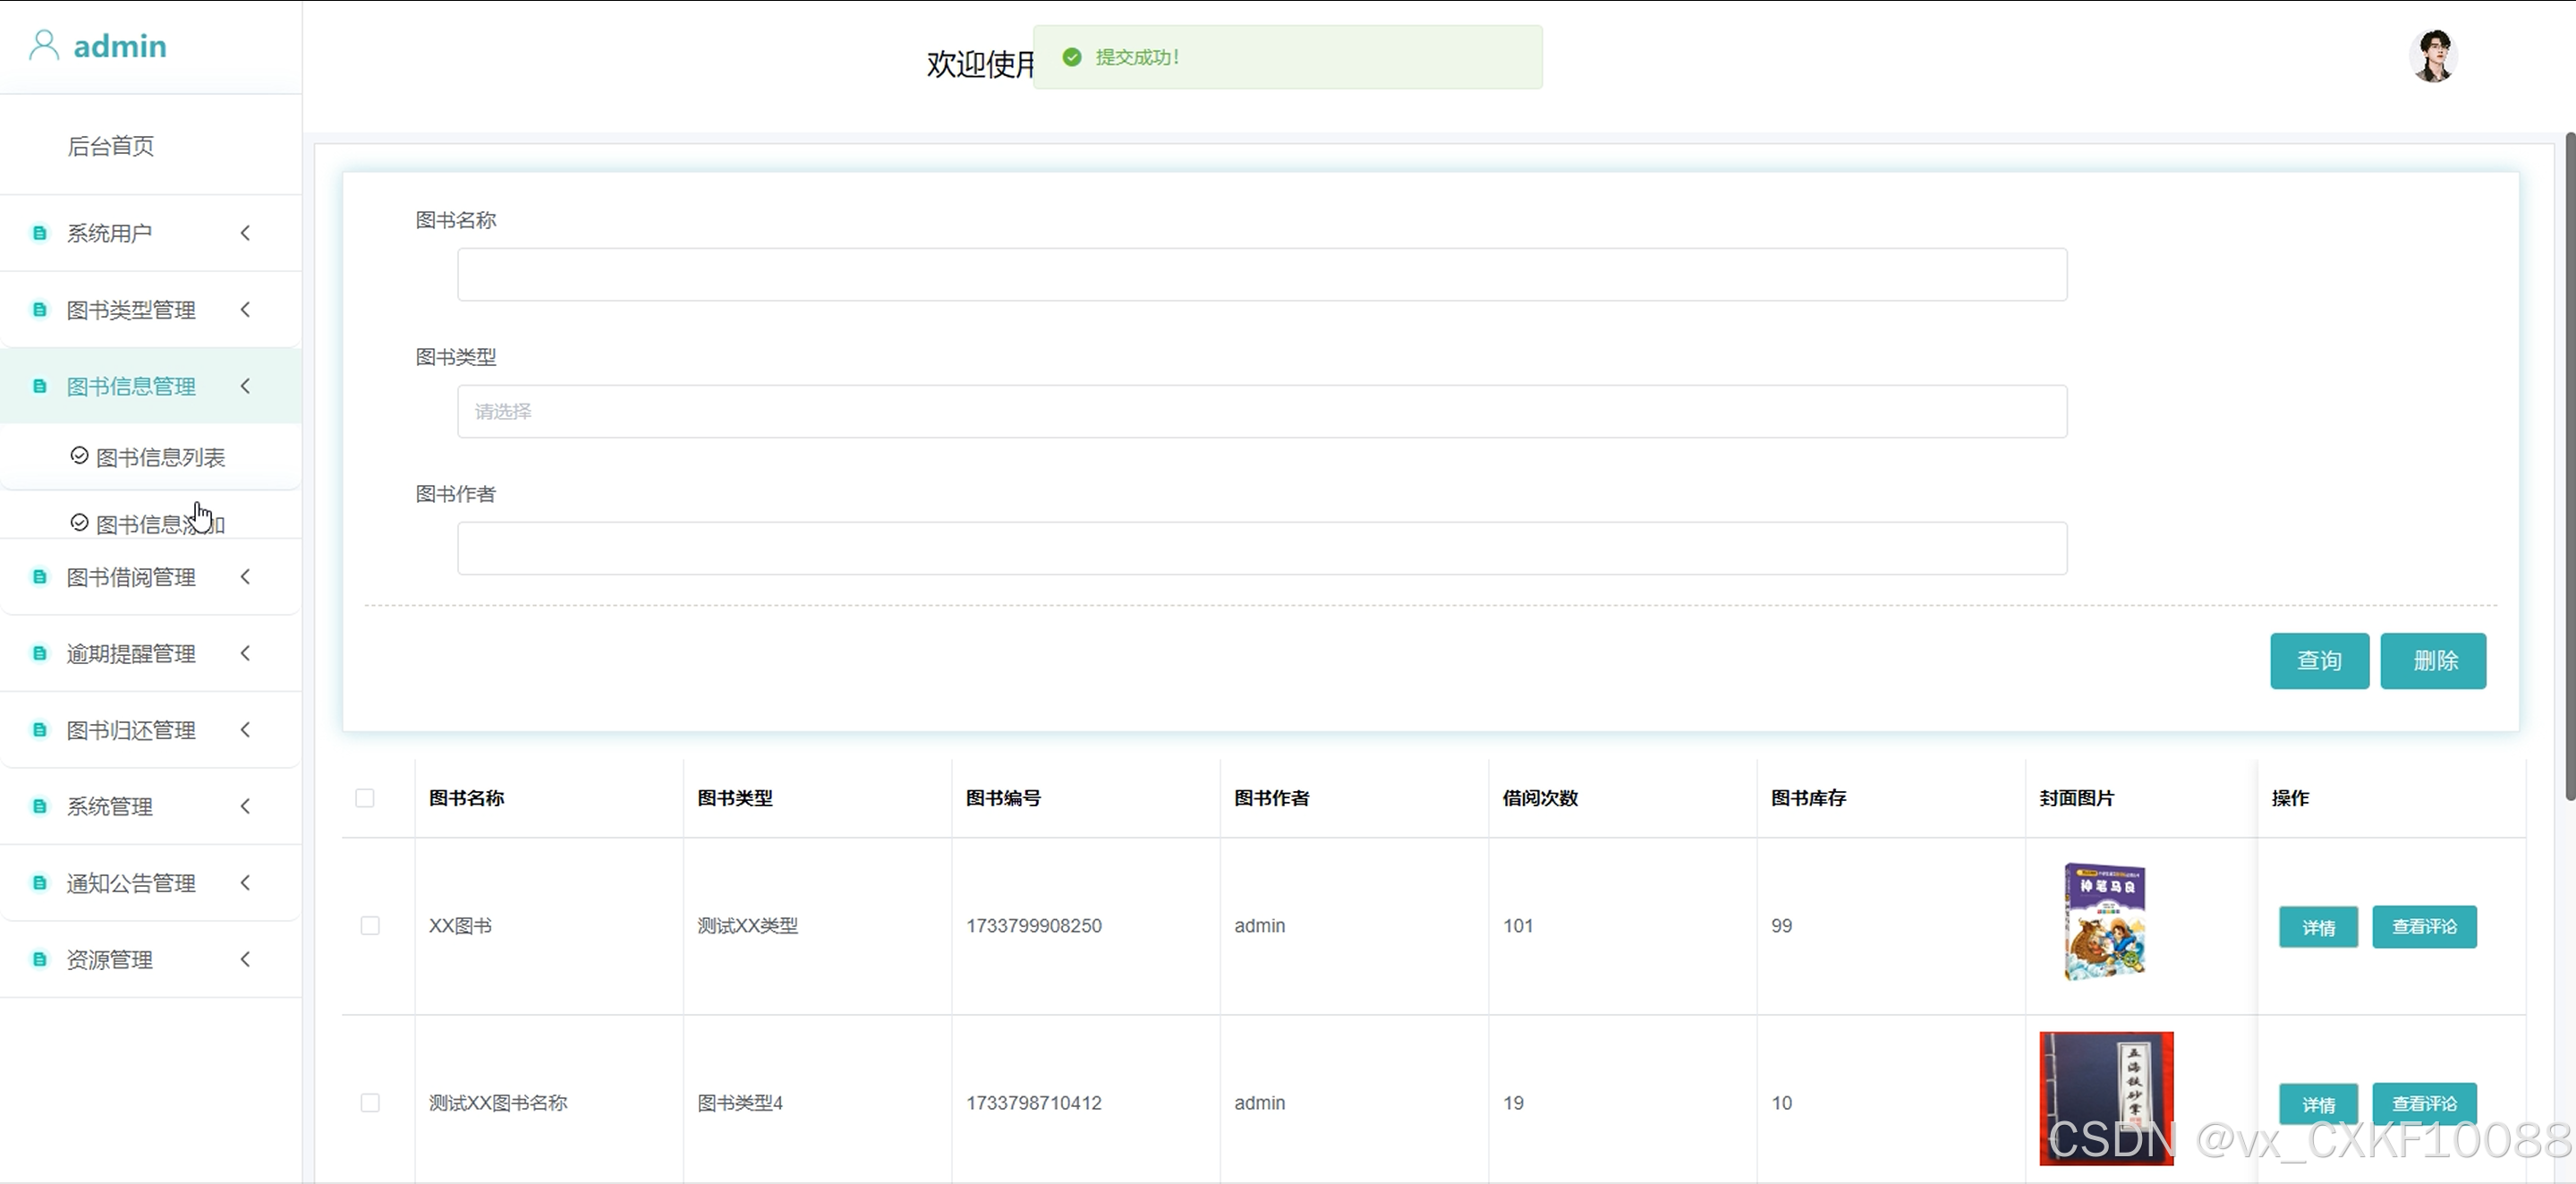Viewport: 2576px width, 1184px height.
Task: Click the green document icon beside 系统用户
Action: click(x=39, y=233)
